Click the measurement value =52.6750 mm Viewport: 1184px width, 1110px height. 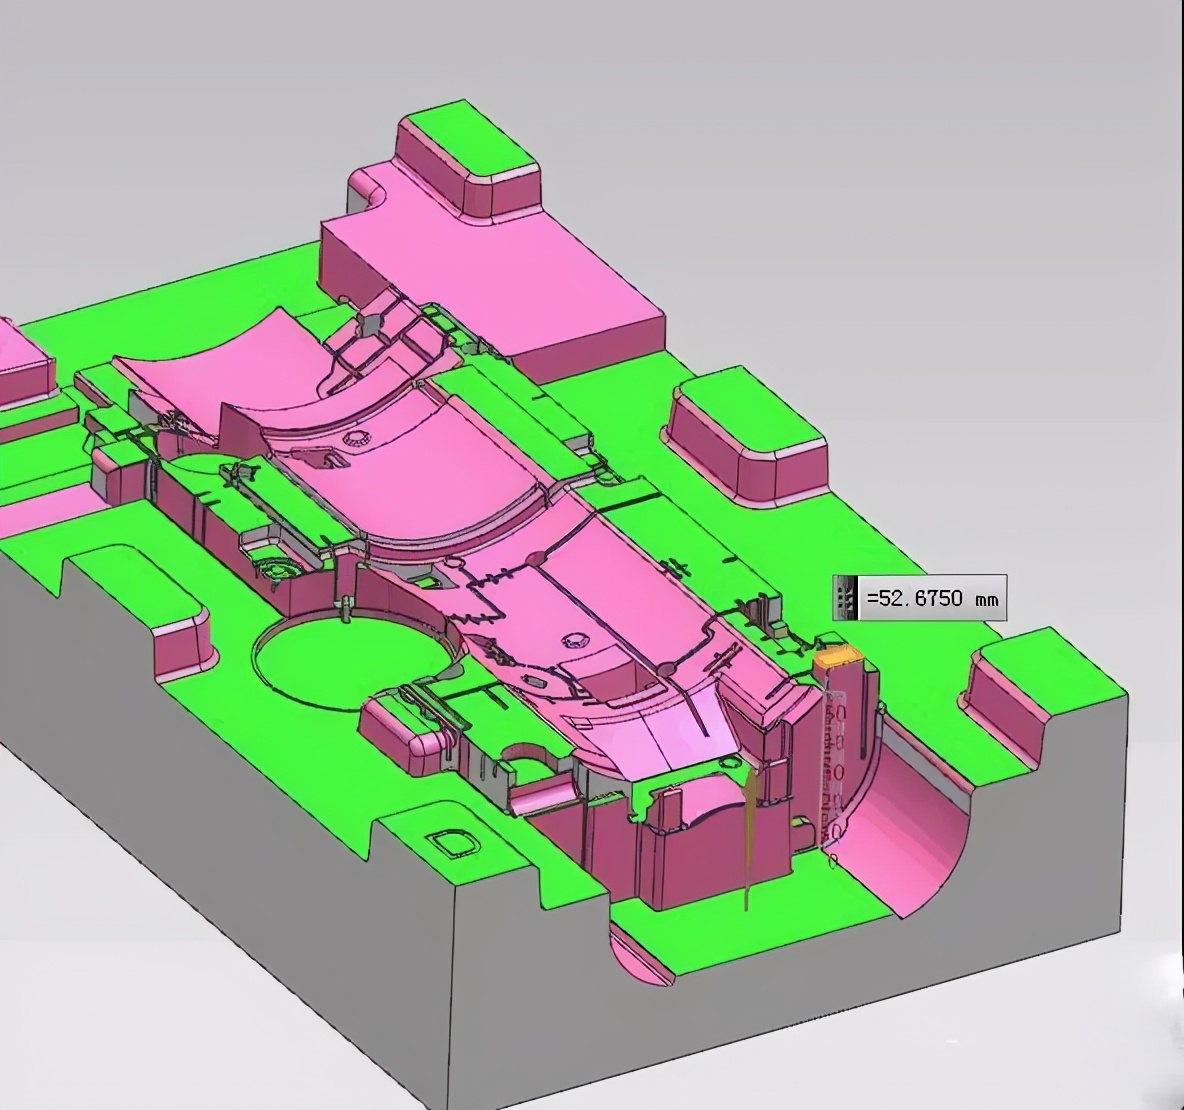click(933, 598)
